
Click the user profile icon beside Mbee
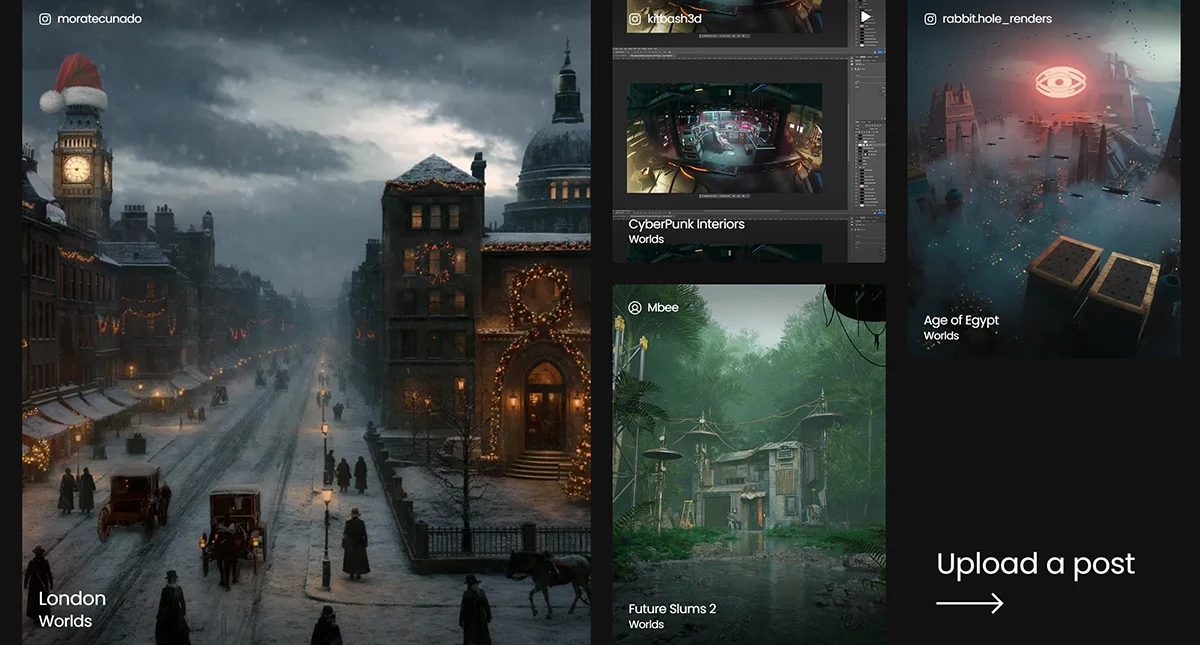(634, 307)
